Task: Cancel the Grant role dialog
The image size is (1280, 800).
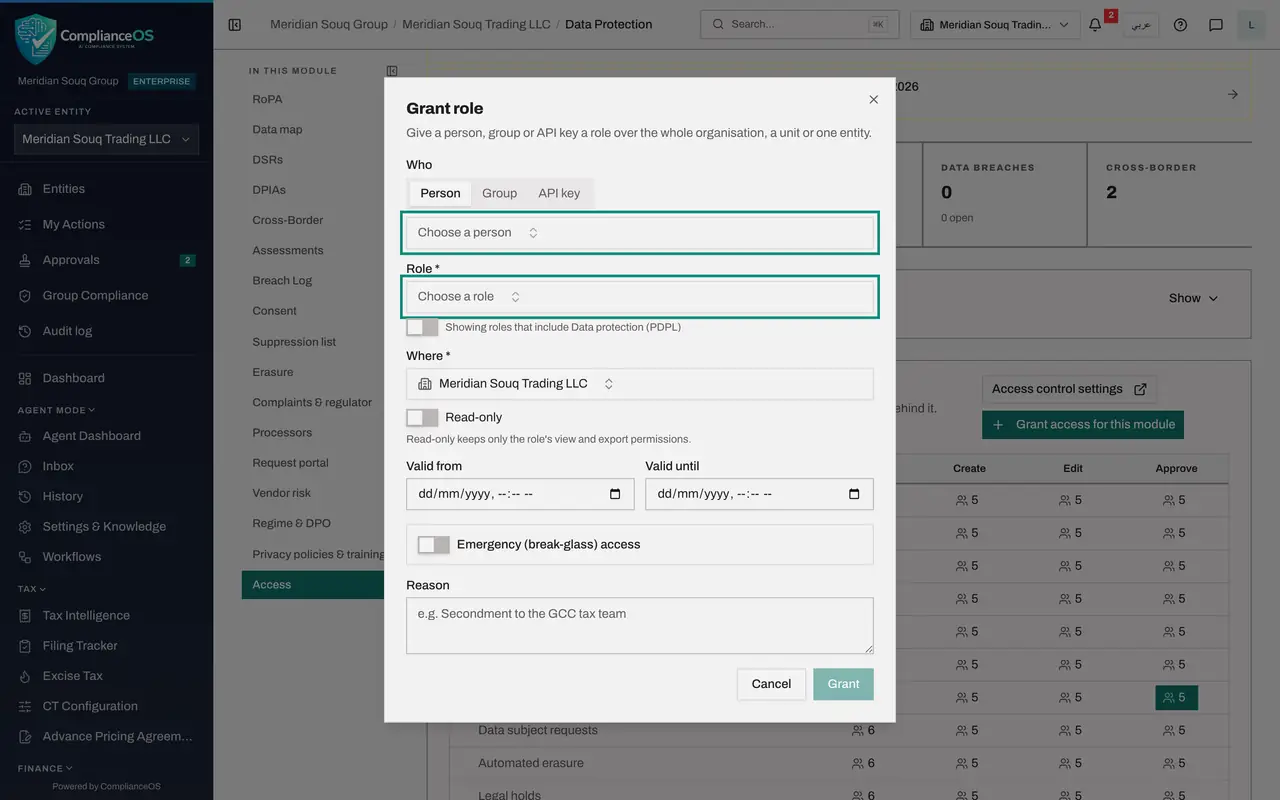Action: click(771, 684)
